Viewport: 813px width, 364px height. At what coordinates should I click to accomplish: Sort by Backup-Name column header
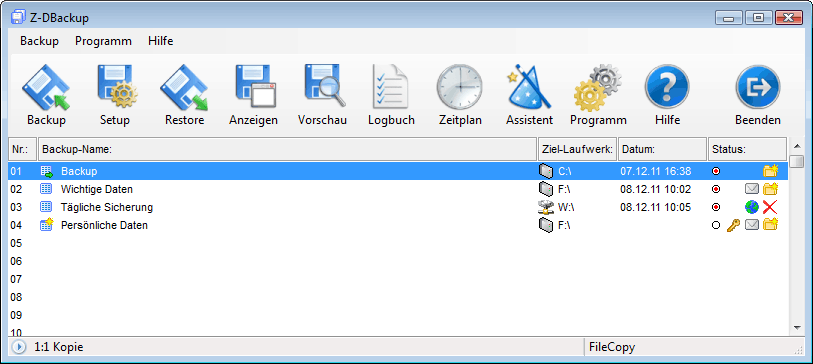pos(287,149)
